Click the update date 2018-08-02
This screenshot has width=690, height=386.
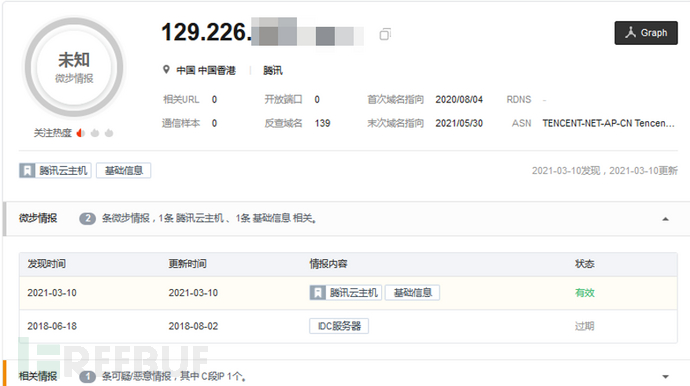click(193, 326)
